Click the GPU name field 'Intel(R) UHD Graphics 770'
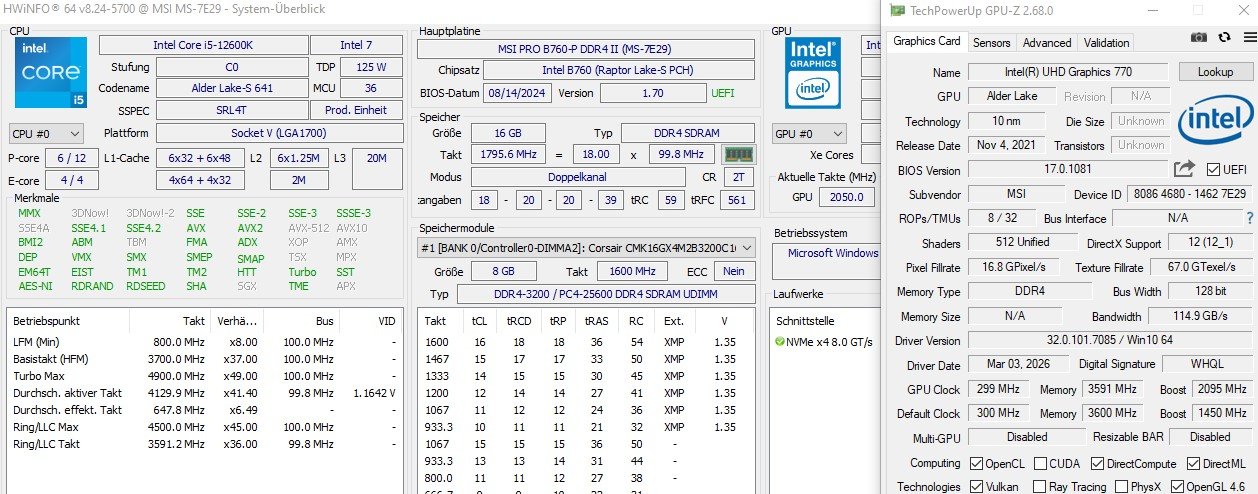 1068,73
